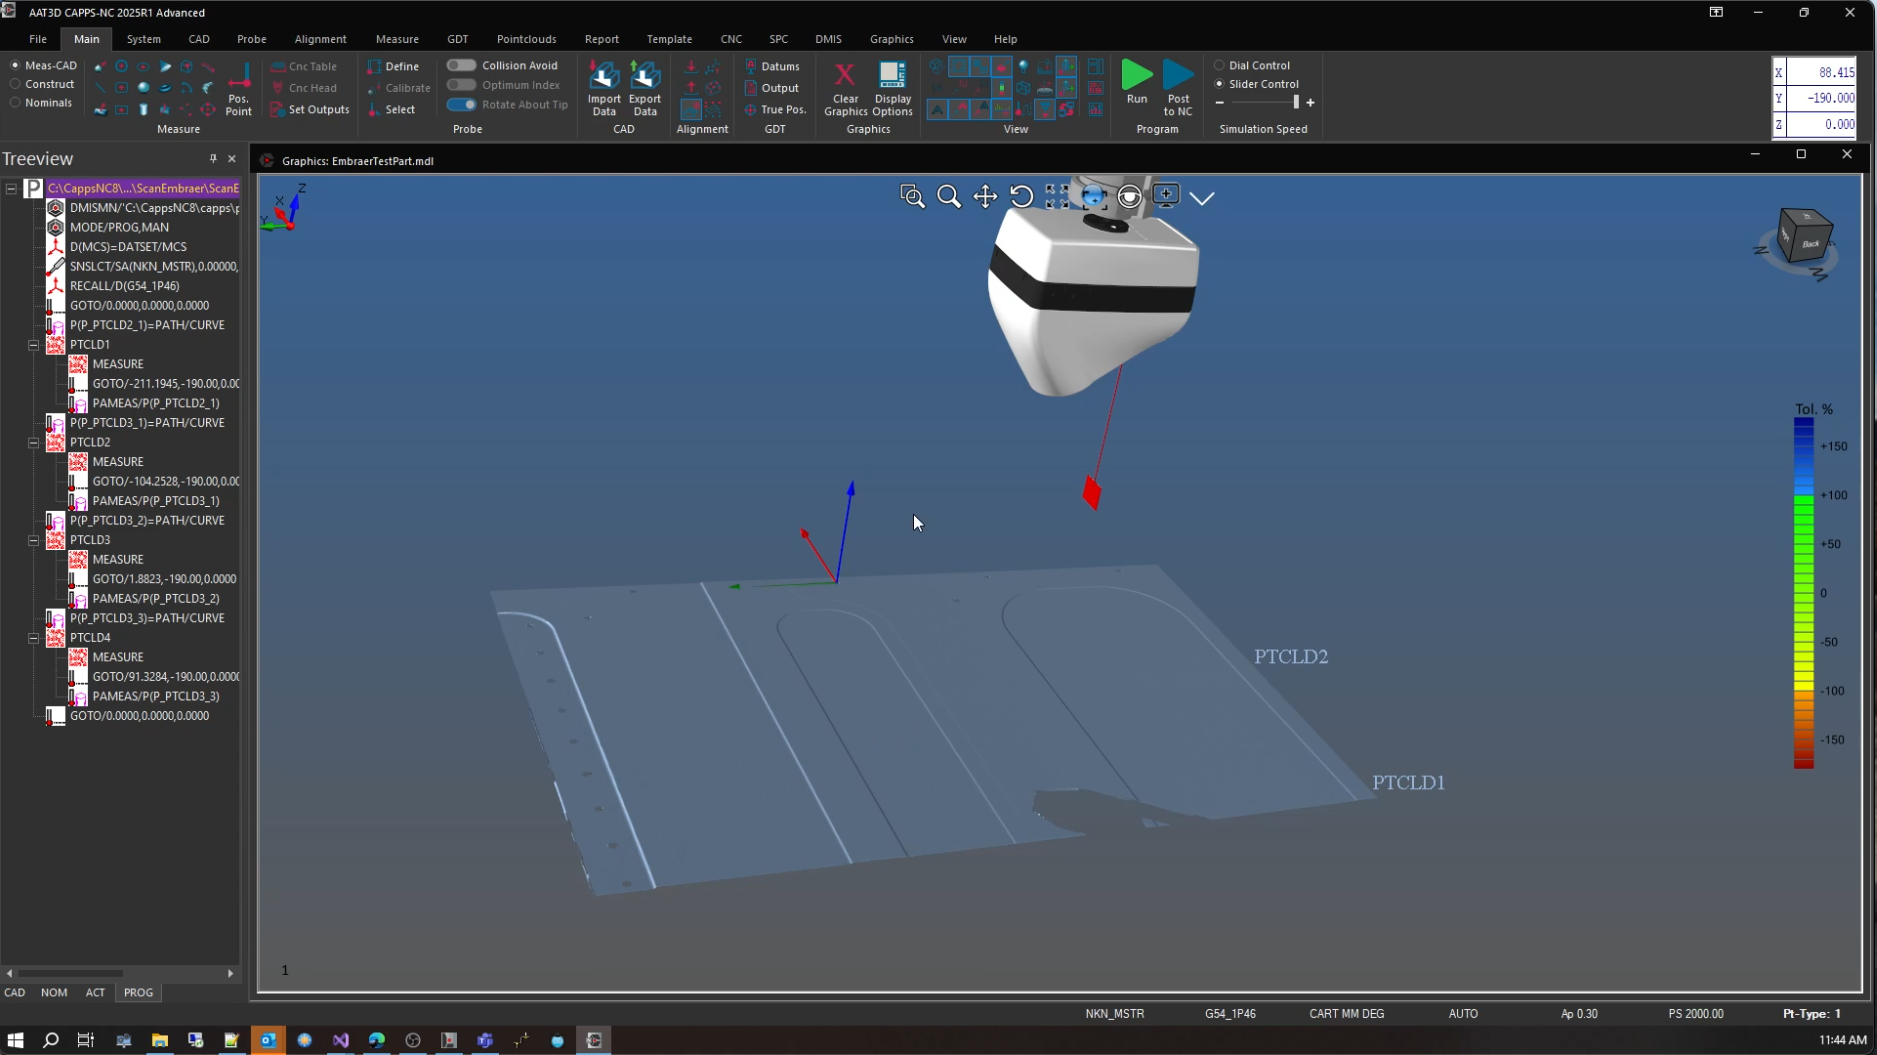Click the Post to NC icon
This screenshot has height=1055, width=1877.
coord(1177,76)
